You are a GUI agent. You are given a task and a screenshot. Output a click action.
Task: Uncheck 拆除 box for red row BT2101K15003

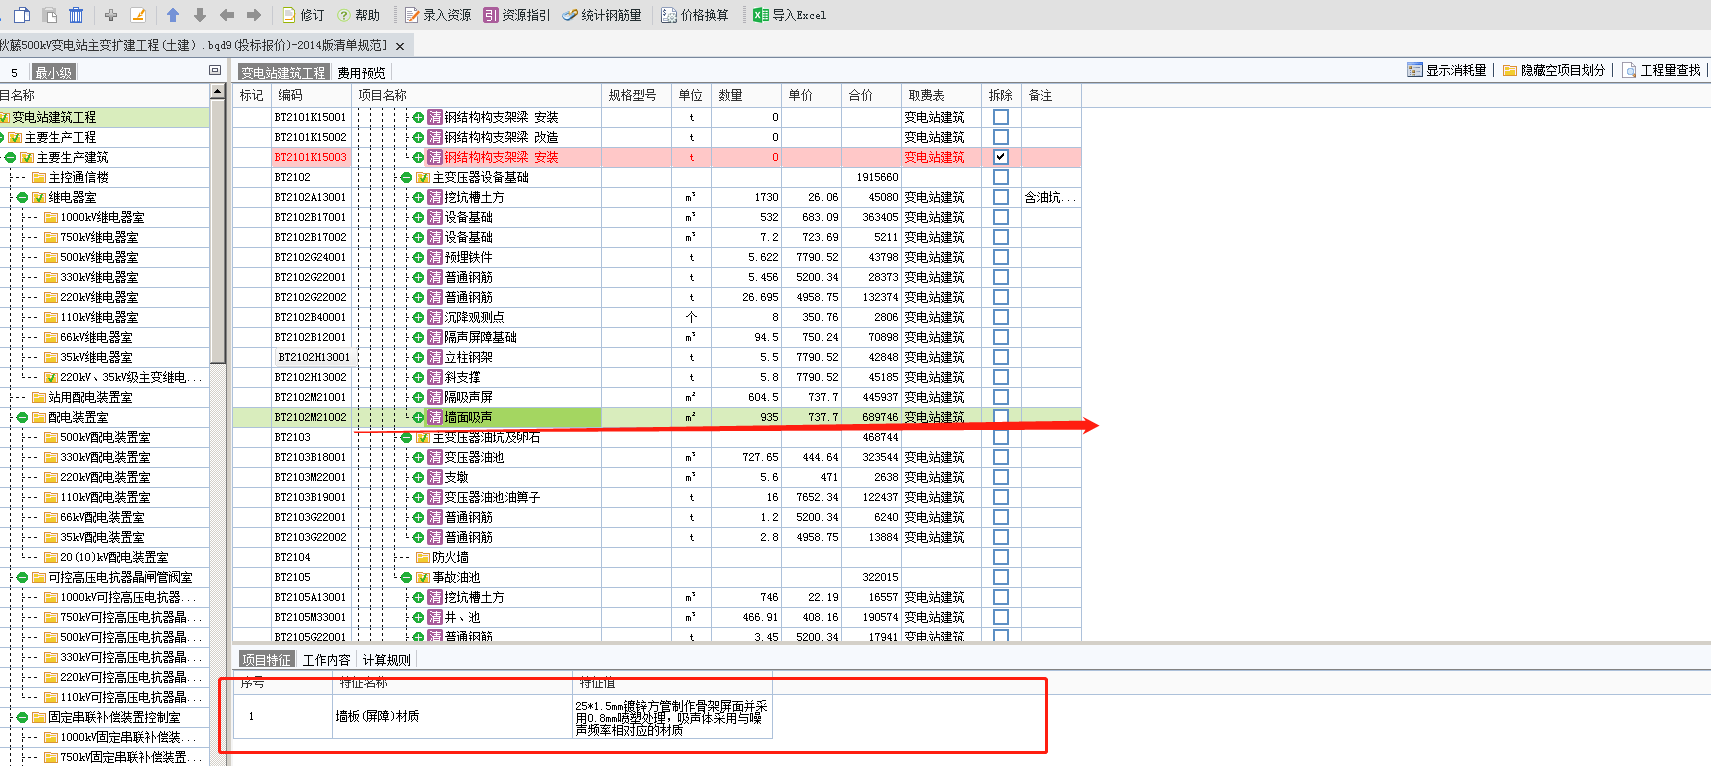click(1001, 157)
